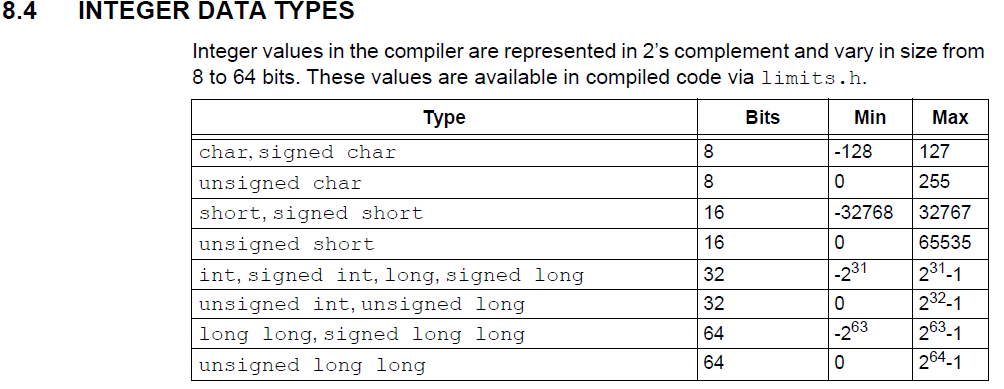Click the limits.h code text
Screen dimensions: 1004x389
point(813,78)
